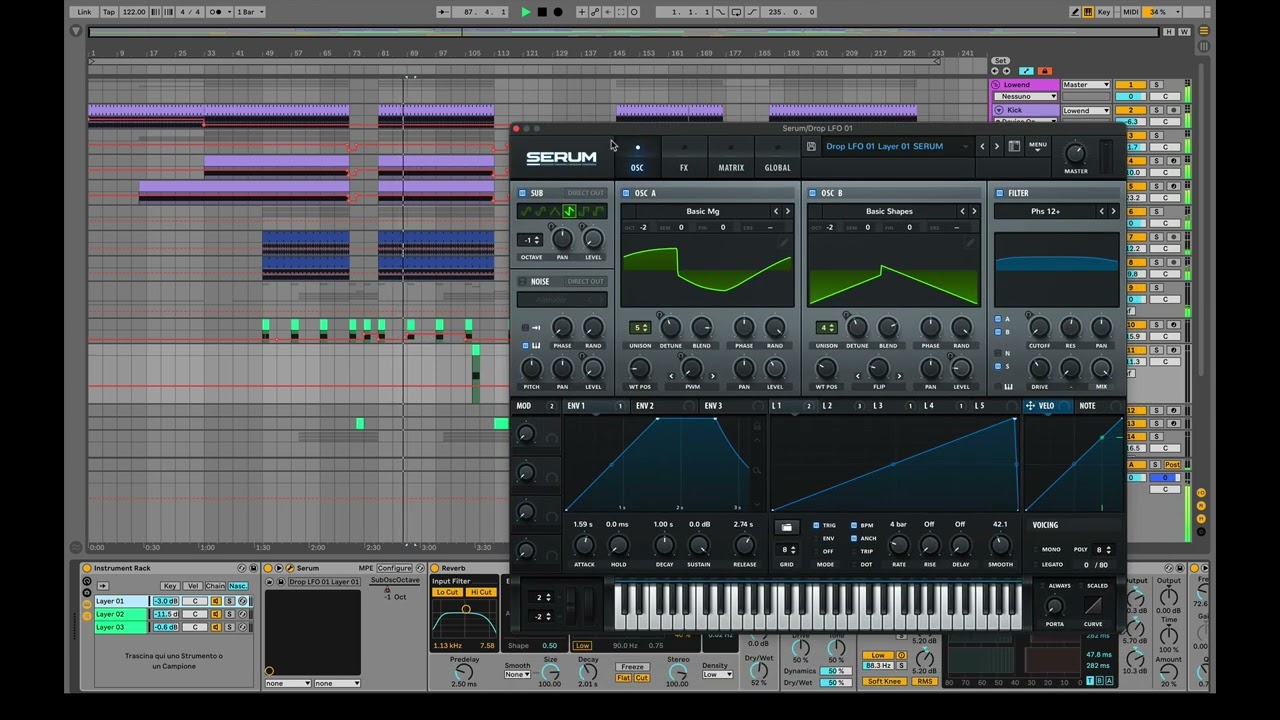Open Serum preset save disk icon
Viewport: 1280px width, 720px height.
point(811,146)
